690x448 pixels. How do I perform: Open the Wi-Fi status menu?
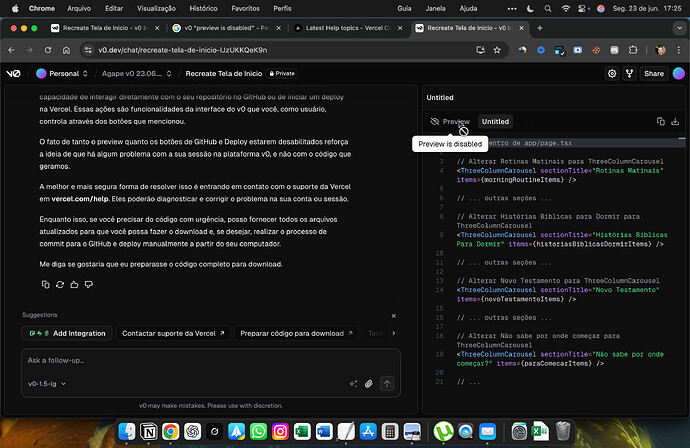(x=565, y=8)
